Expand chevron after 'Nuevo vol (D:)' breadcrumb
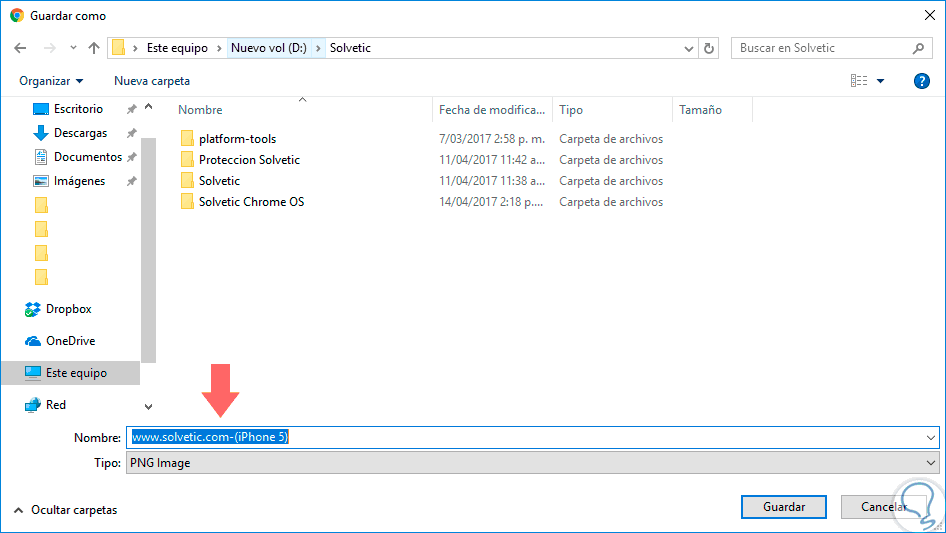This screenshot has width=946, height=533. [x=318, y=48]
